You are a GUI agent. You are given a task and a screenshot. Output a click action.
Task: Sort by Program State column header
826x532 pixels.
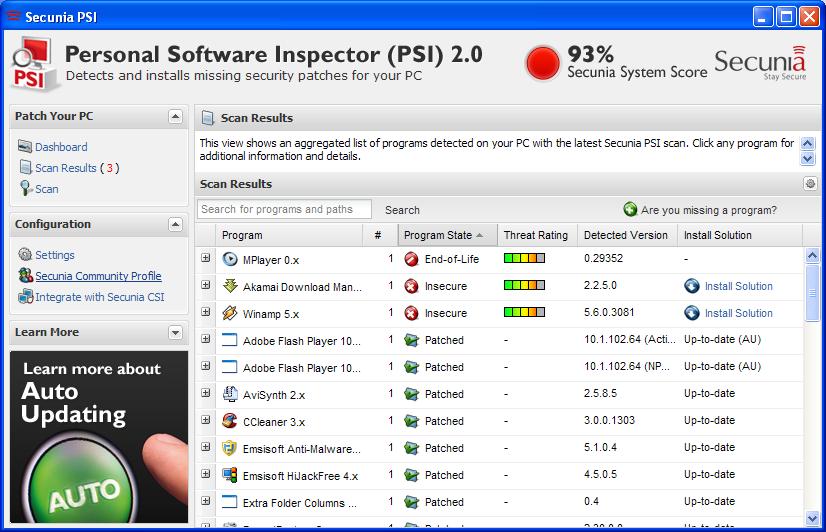(x=438, y=235)
